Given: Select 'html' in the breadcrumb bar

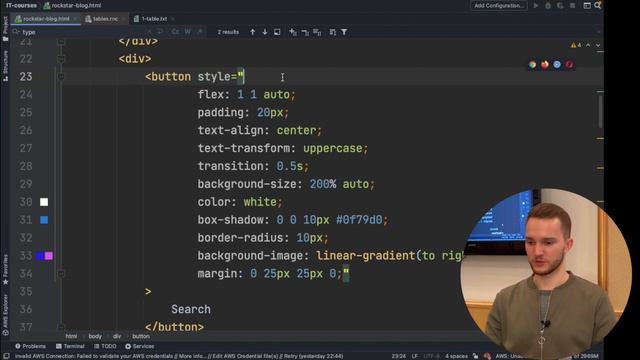Looking at the screenshot, I should point(71,336).
